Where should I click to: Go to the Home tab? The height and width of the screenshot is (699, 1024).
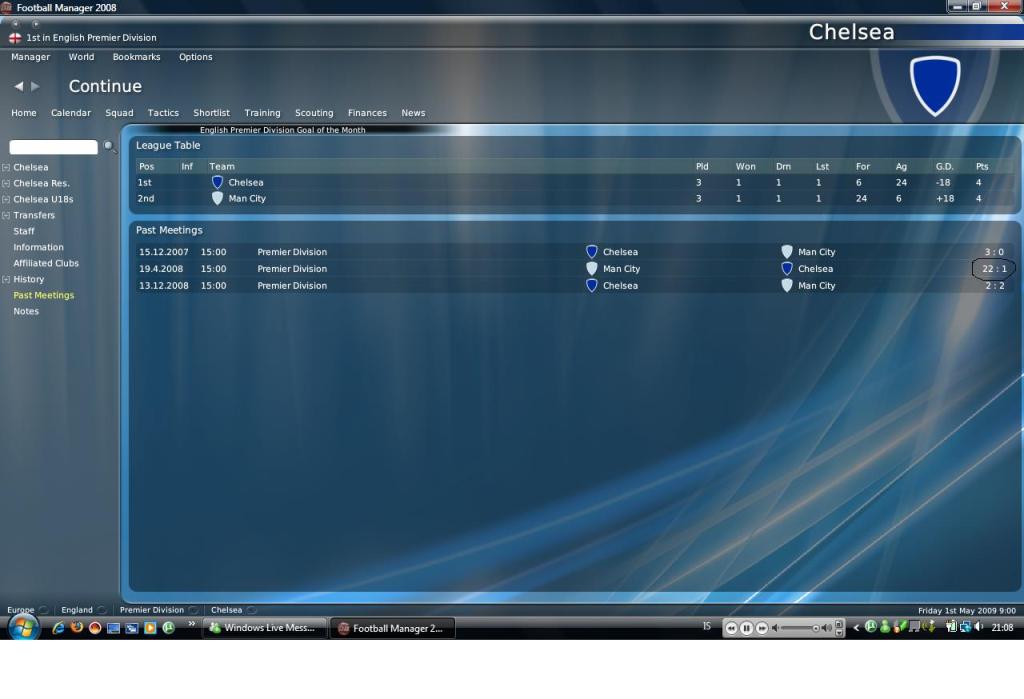[x=24, y=113]
